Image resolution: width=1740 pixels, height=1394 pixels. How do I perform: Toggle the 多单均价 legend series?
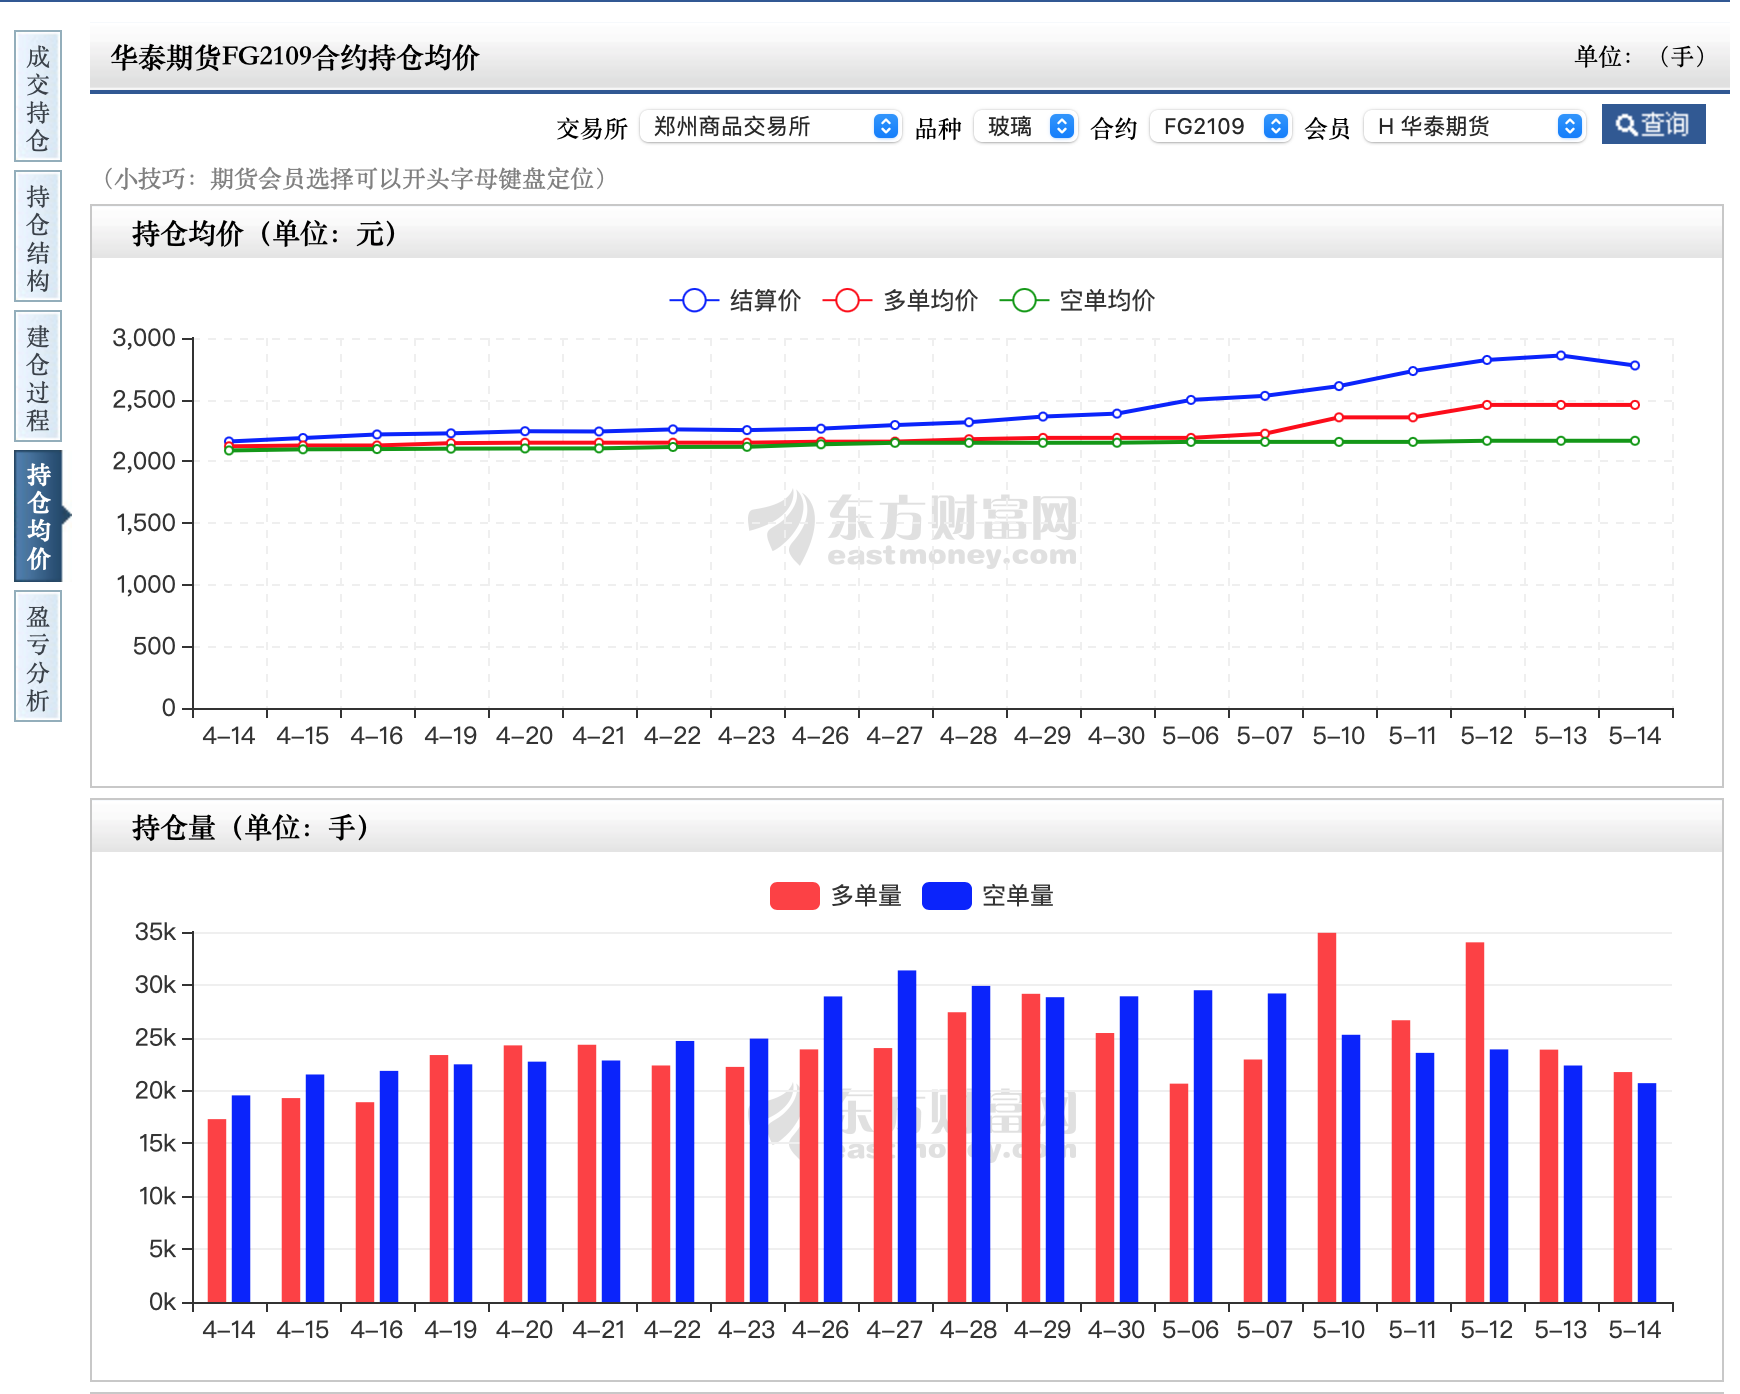900,300
